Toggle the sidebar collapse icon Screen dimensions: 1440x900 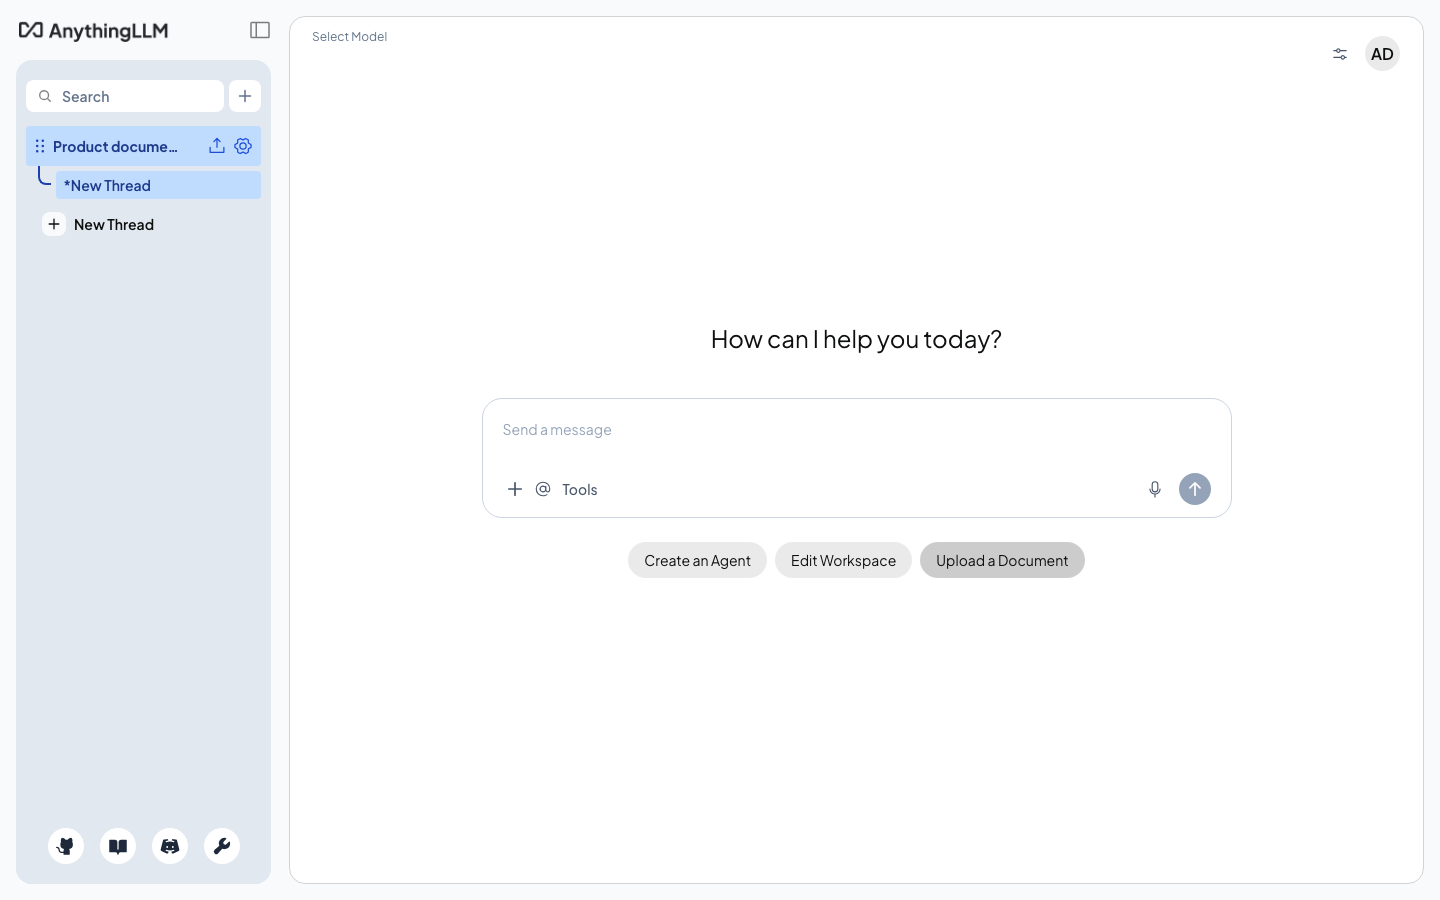[260, 30]
